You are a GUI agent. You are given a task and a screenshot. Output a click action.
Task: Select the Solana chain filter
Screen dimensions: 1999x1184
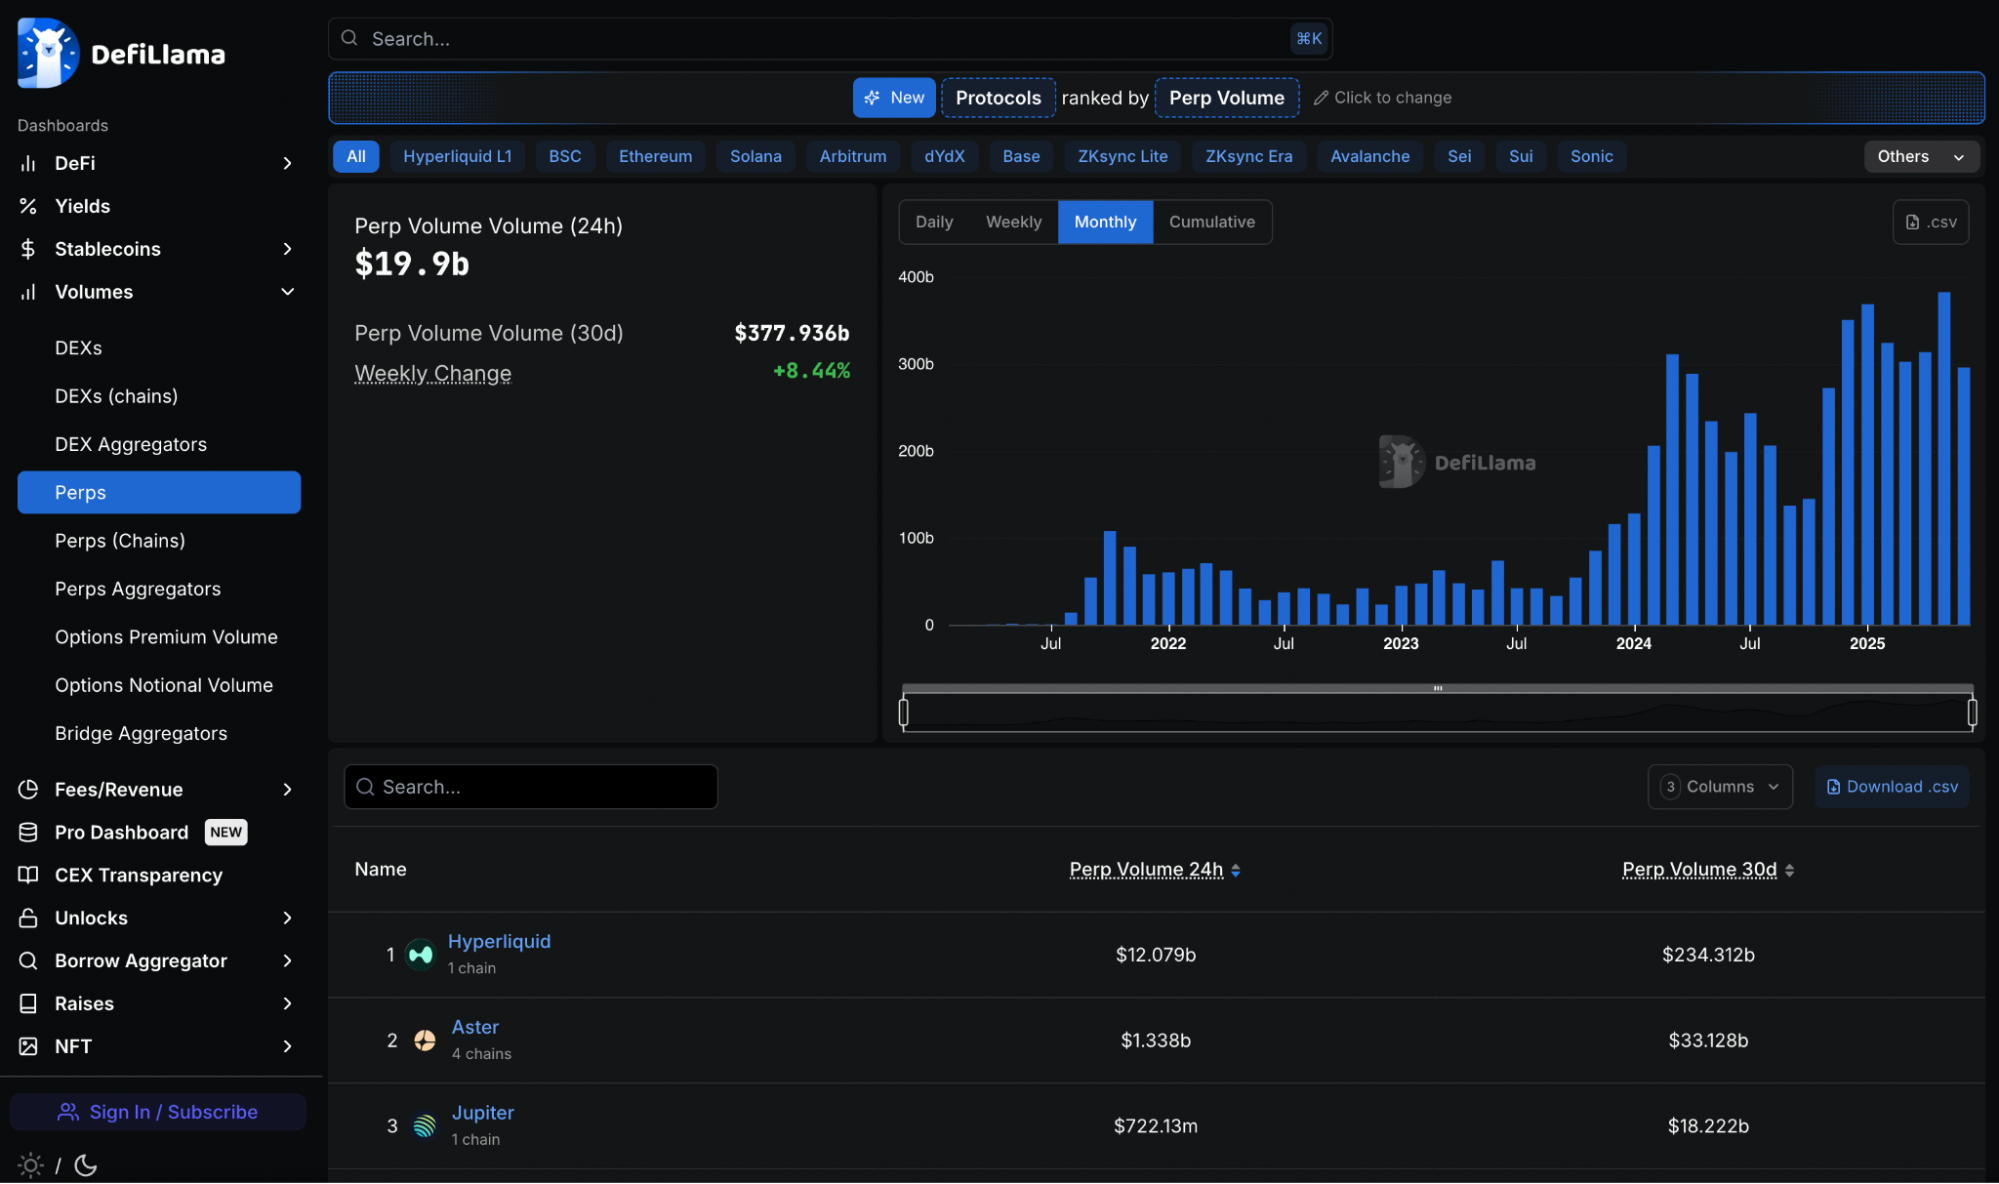point(755,156)
